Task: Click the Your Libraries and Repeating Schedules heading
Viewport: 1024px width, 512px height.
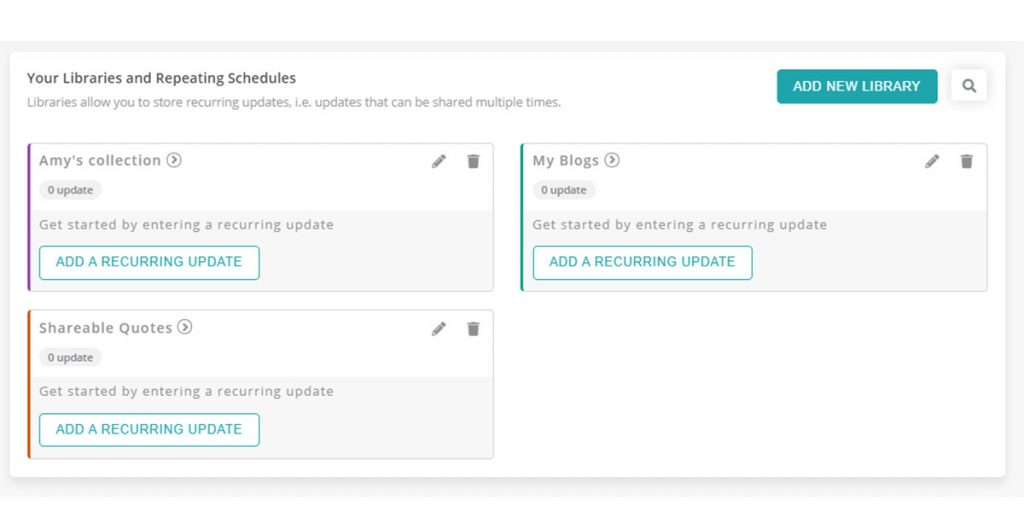Action: (161, 78)
